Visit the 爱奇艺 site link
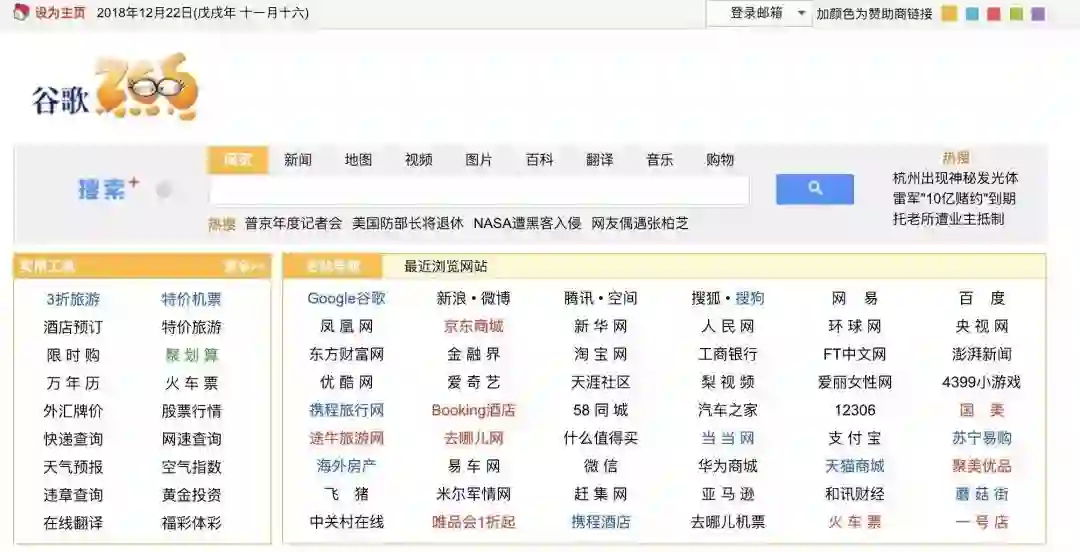The image size is (1080, 552). tap(473, 382)
